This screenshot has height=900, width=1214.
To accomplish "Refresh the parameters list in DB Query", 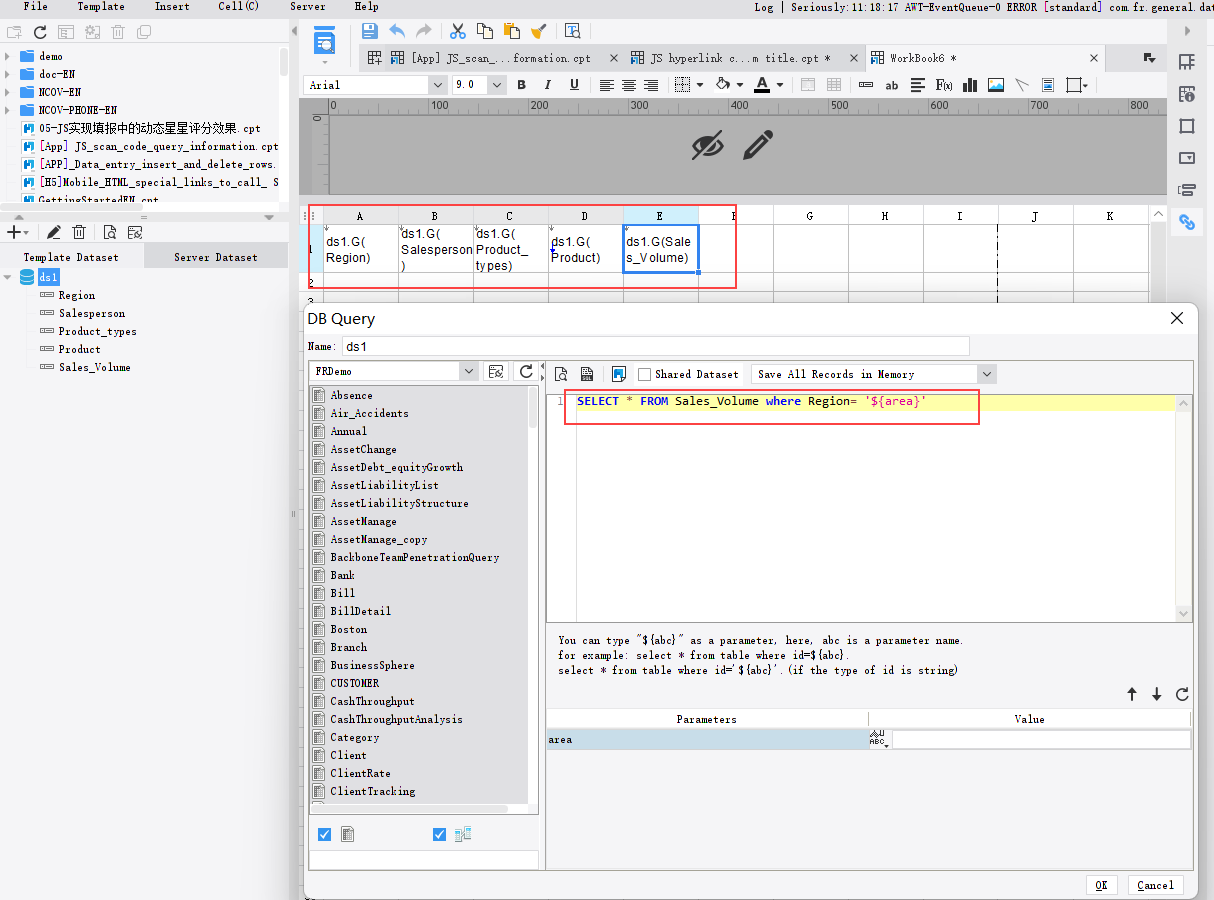I will coord(1182,694).
